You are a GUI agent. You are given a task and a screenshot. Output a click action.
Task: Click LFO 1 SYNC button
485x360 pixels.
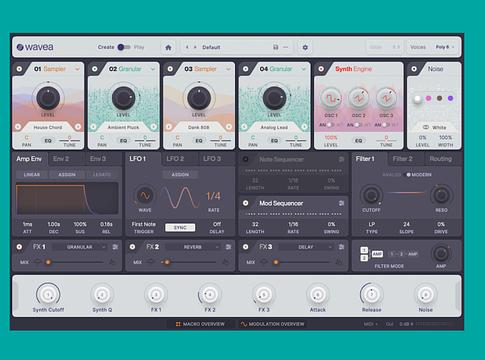click(180, 228)
